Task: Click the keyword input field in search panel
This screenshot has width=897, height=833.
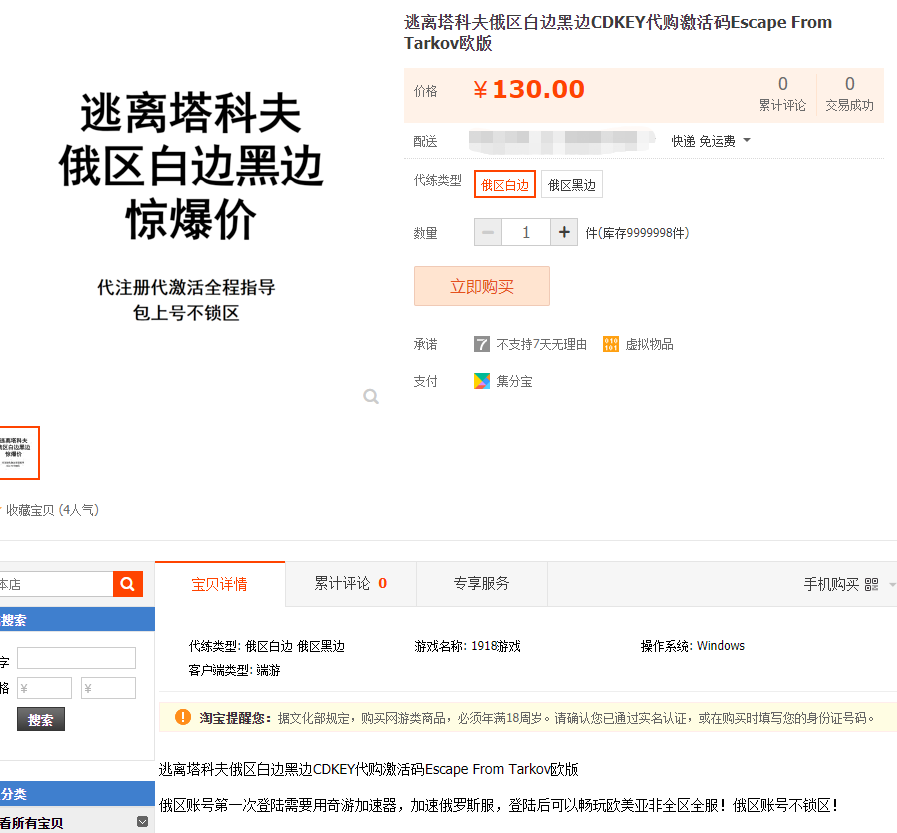Action: pyautogui.click(x=76, y=658)
